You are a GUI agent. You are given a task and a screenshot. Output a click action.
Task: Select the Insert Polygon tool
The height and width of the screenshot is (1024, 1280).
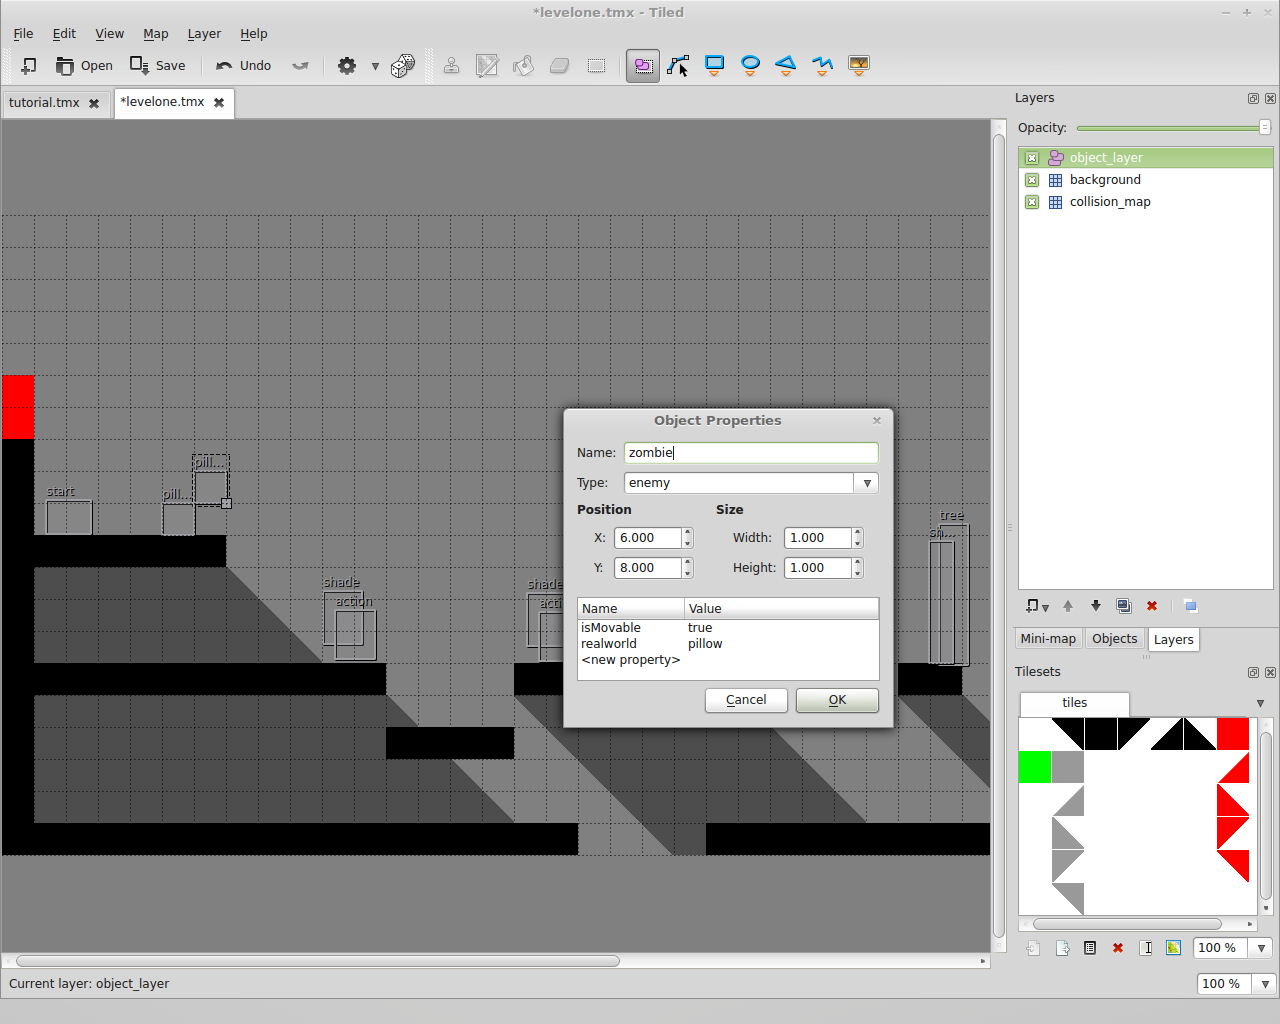[x=786, y=66]
